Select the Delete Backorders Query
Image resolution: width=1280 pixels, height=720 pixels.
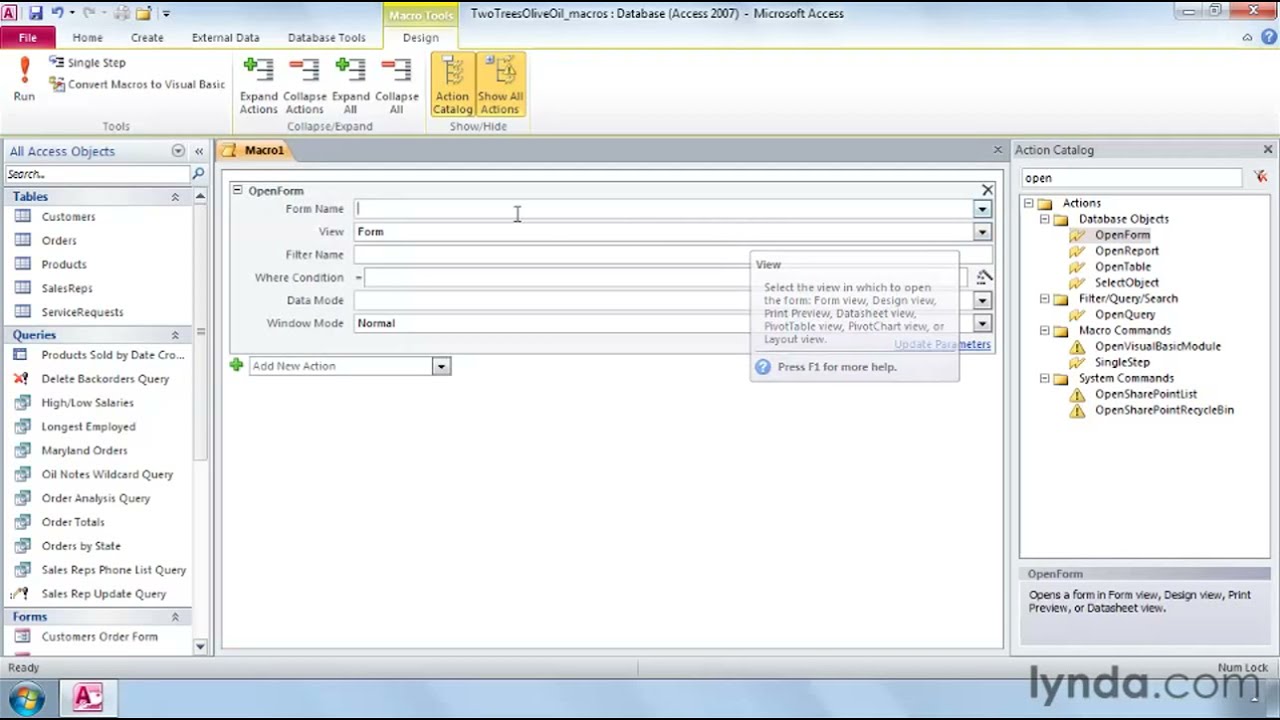coord(105,379)
